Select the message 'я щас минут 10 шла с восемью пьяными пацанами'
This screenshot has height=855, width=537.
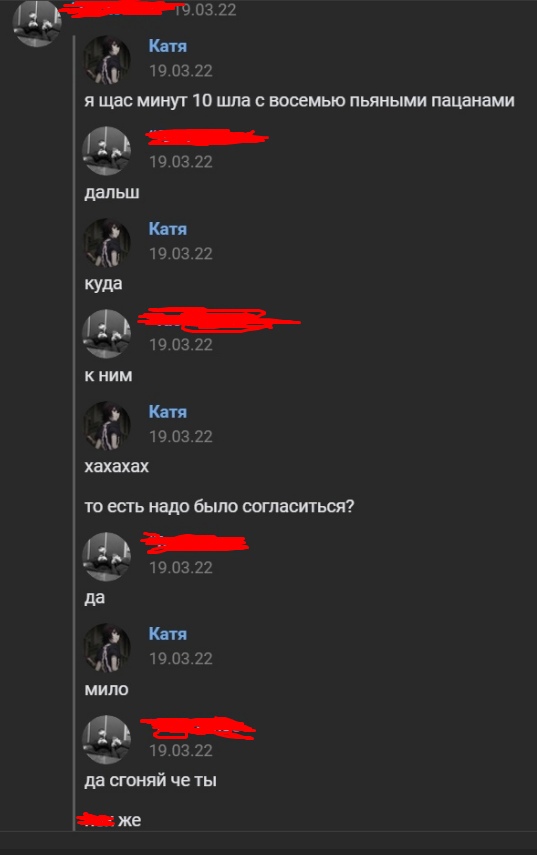(299, 101)
